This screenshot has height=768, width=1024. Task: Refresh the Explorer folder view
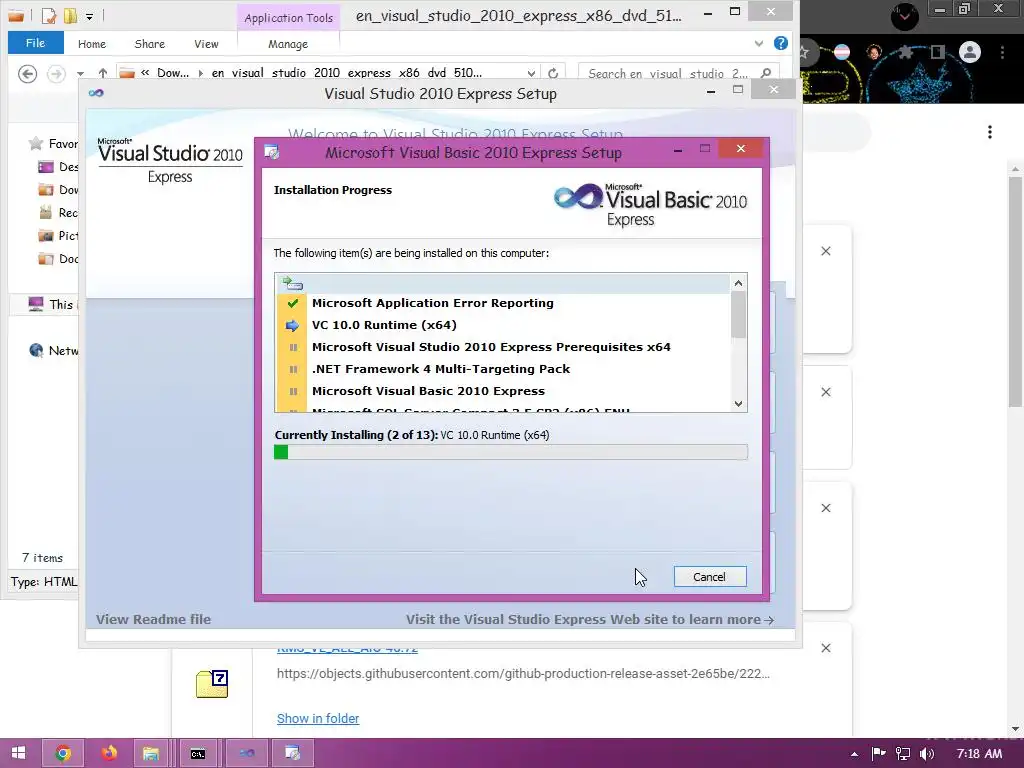[553, 73]
